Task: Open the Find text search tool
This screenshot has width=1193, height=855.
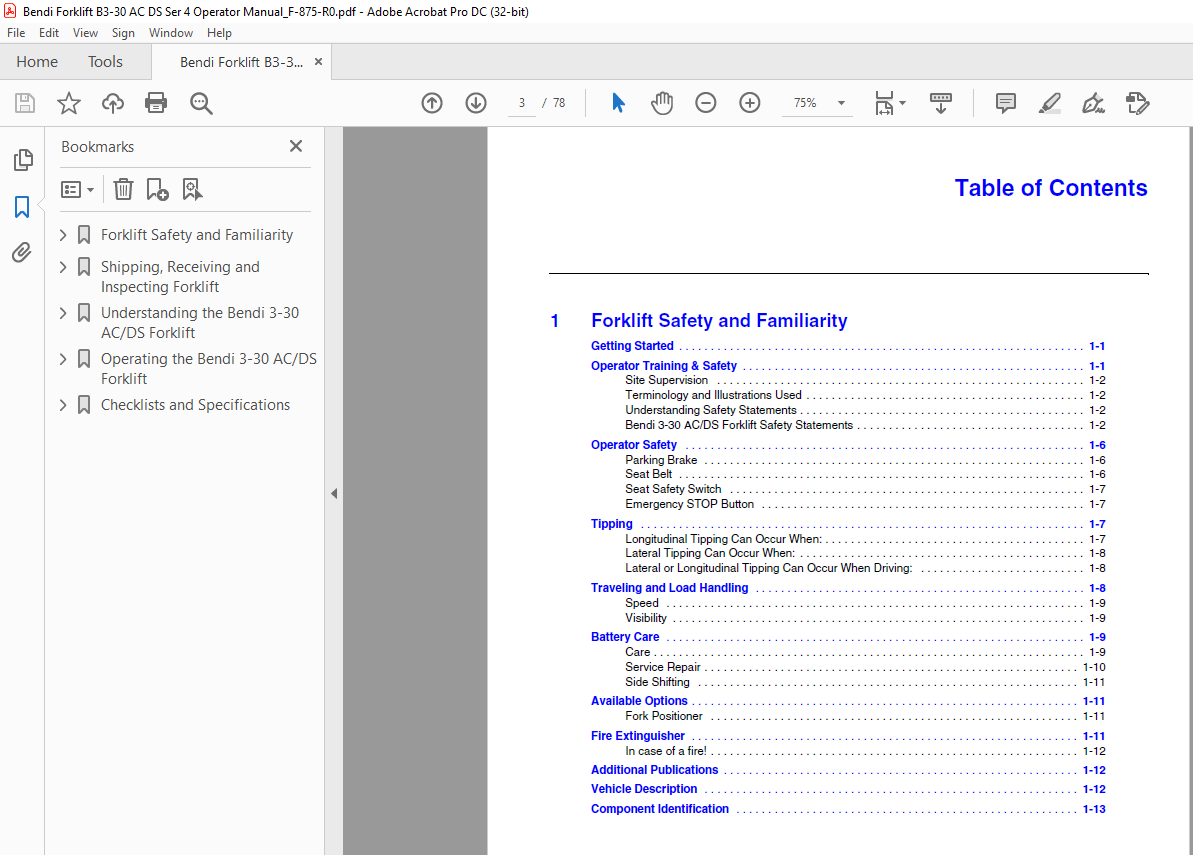Action: point(201,103)
